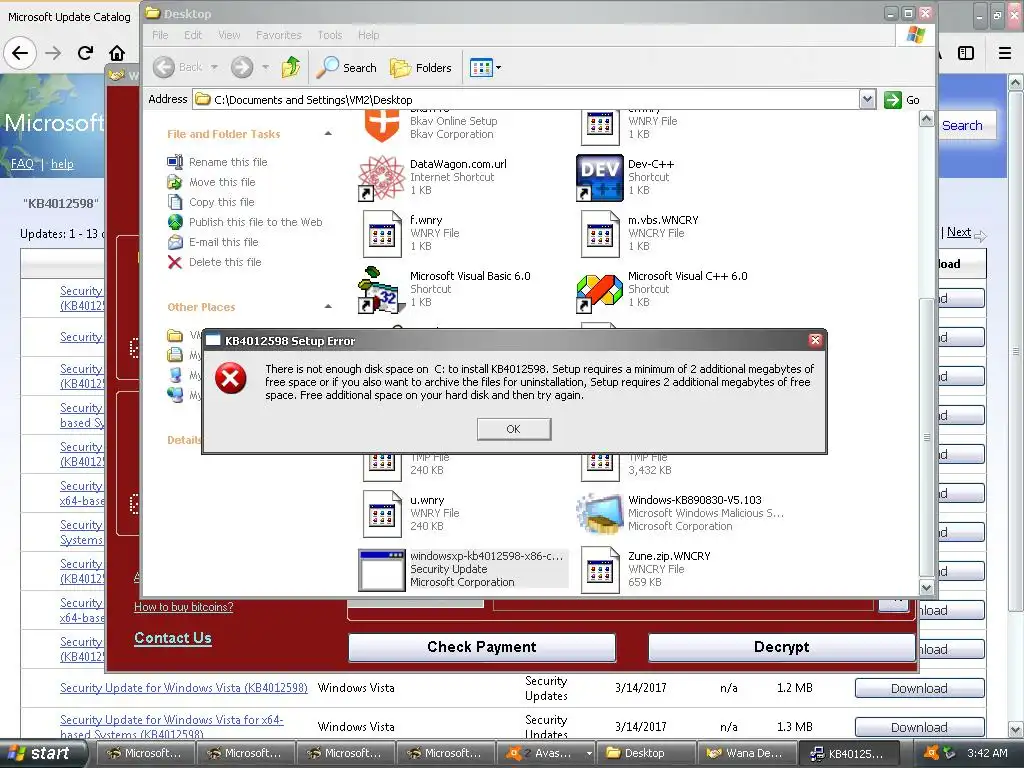Click the Explorer file list scroll down arrow
Screen dimensions: 1024x768
click(926, 587)
